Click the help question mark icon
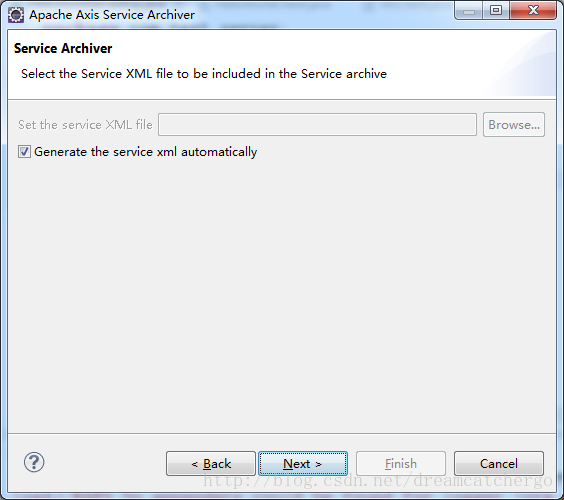 point(34,462)
